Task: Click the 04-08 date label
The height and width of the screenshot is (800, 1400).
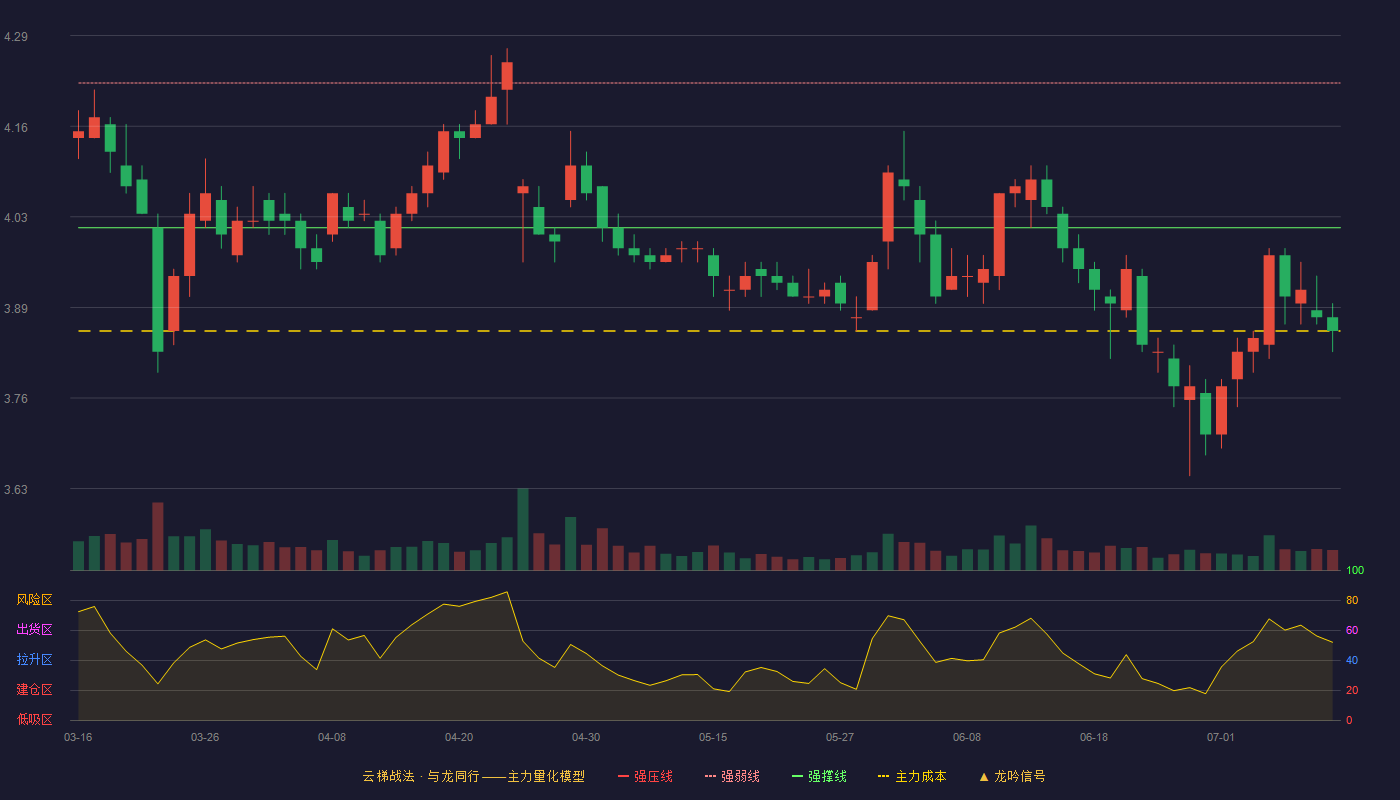Action: [332, 737]
